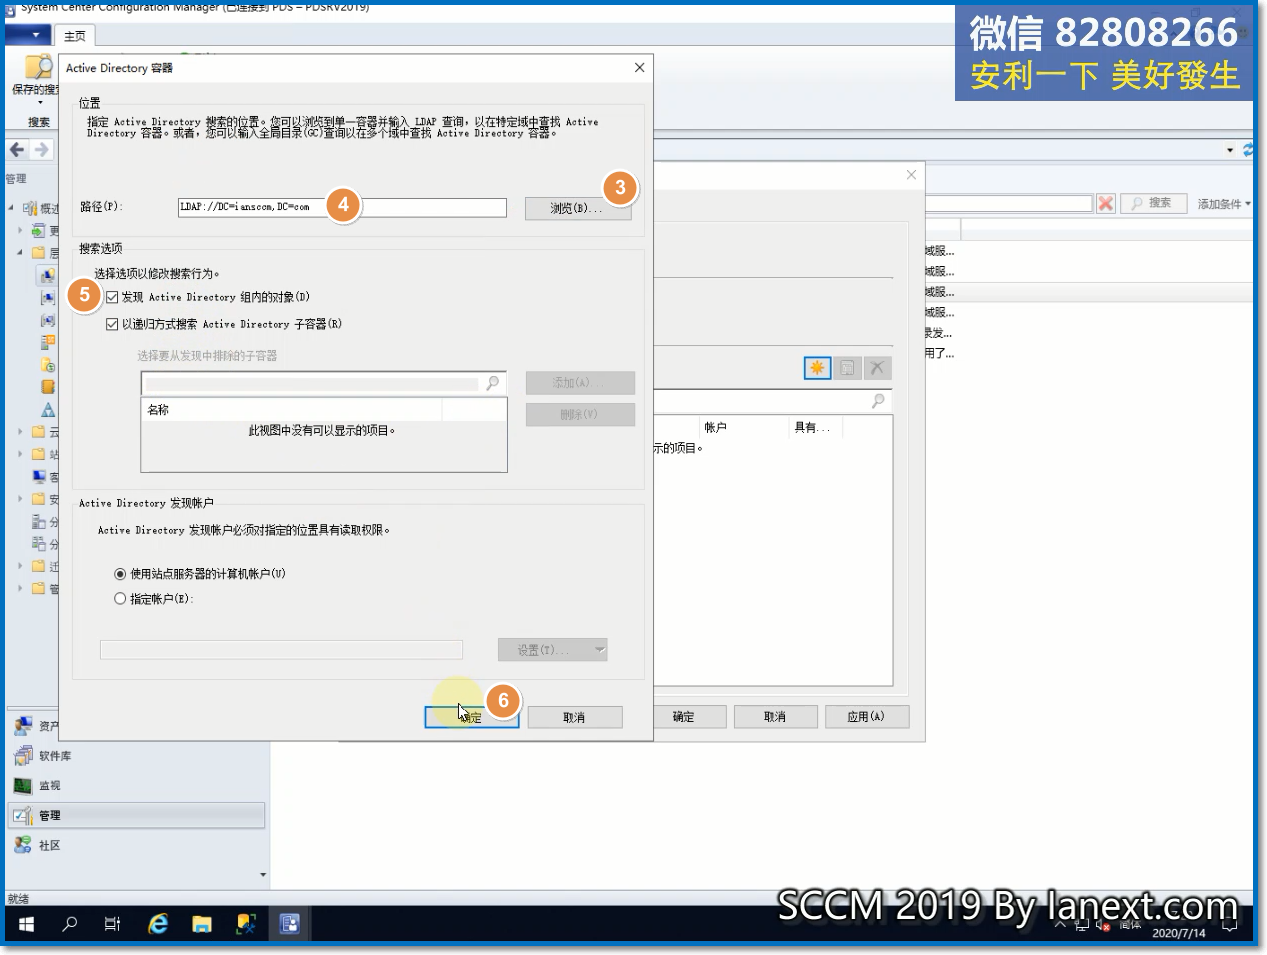Close the background properties dialog
The width and height of the screenshot is (1267, 955).
pos(911,175)
